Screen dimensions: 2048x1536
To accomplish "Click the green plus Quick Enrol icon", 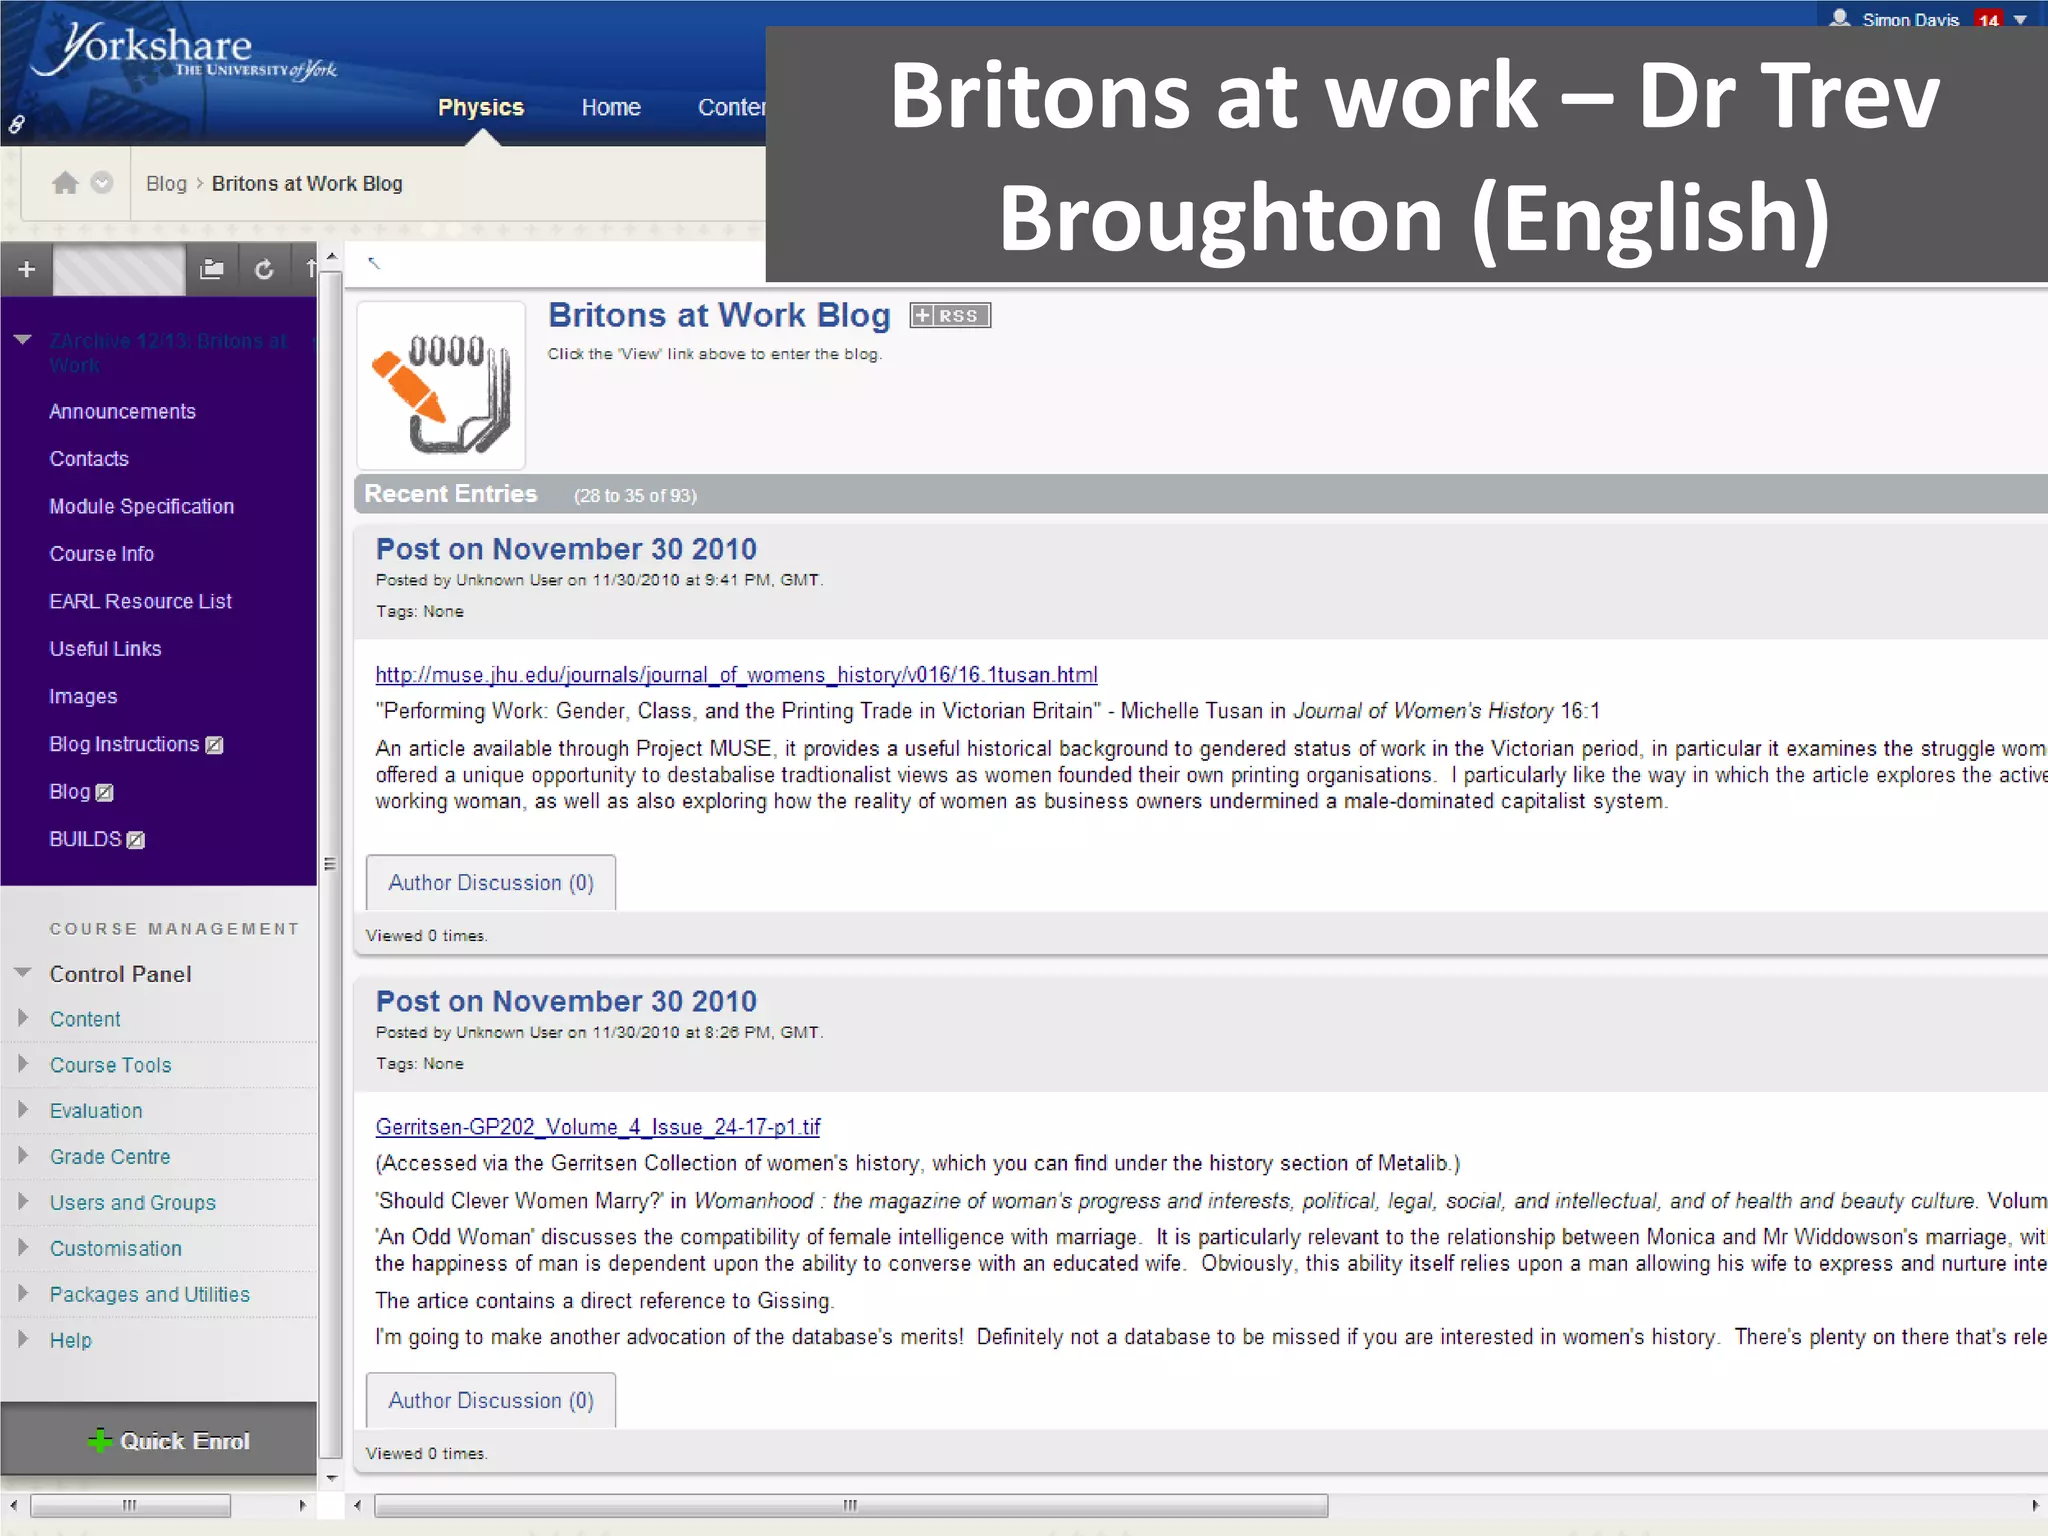I will 100,1440.
